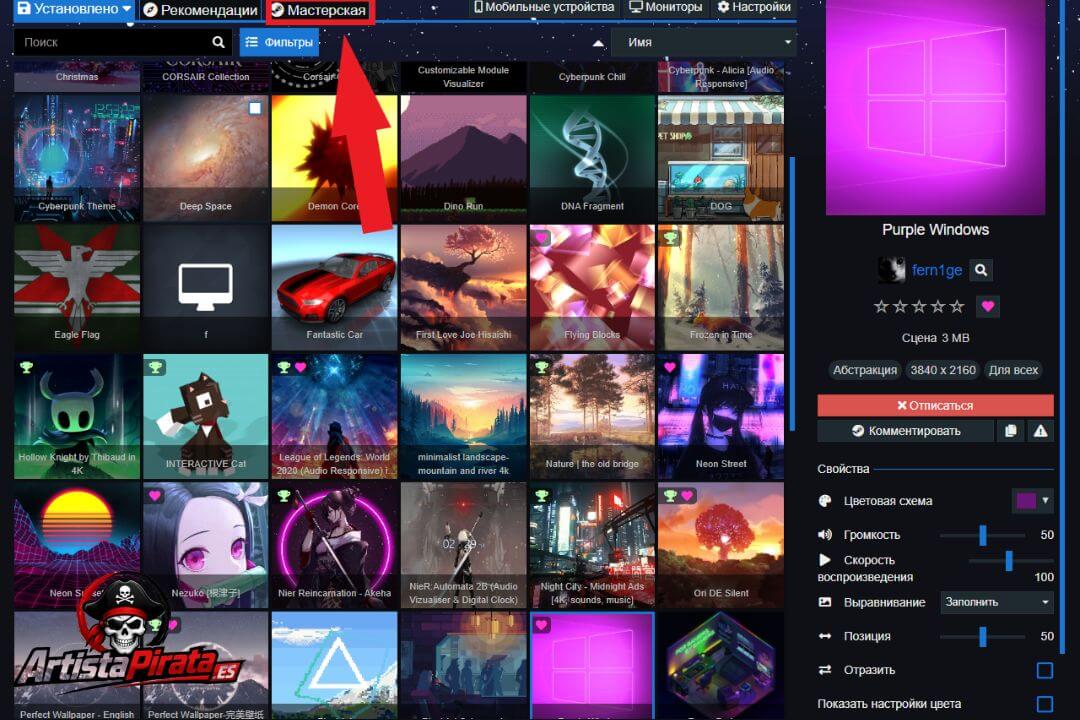Click the Purple Windows preview image
1080x720 pixels.
[x=935, y=107]
